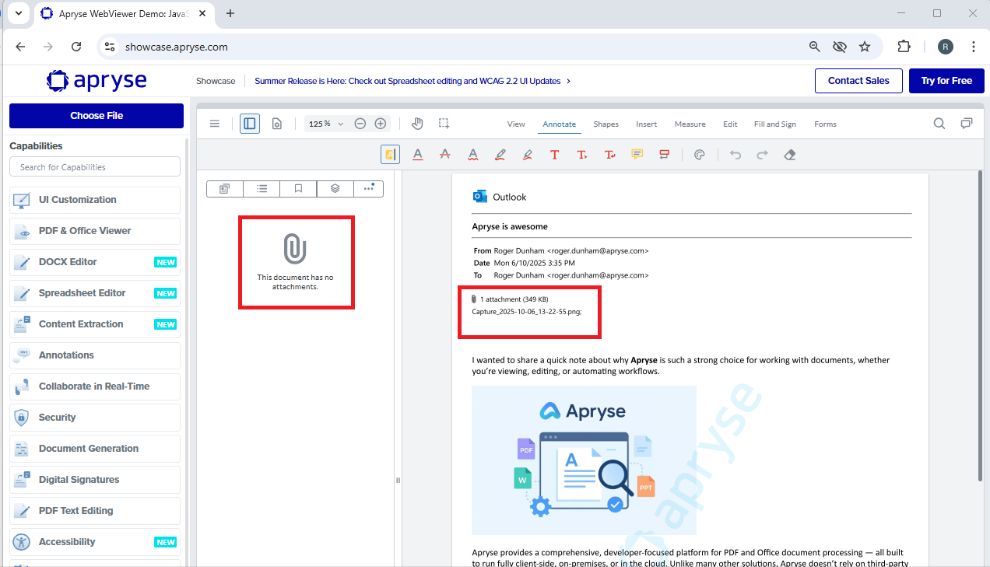Select the red stamp-style annotation tool
Image resolution: width=990 pixels, height=567 pixels.
664,155
